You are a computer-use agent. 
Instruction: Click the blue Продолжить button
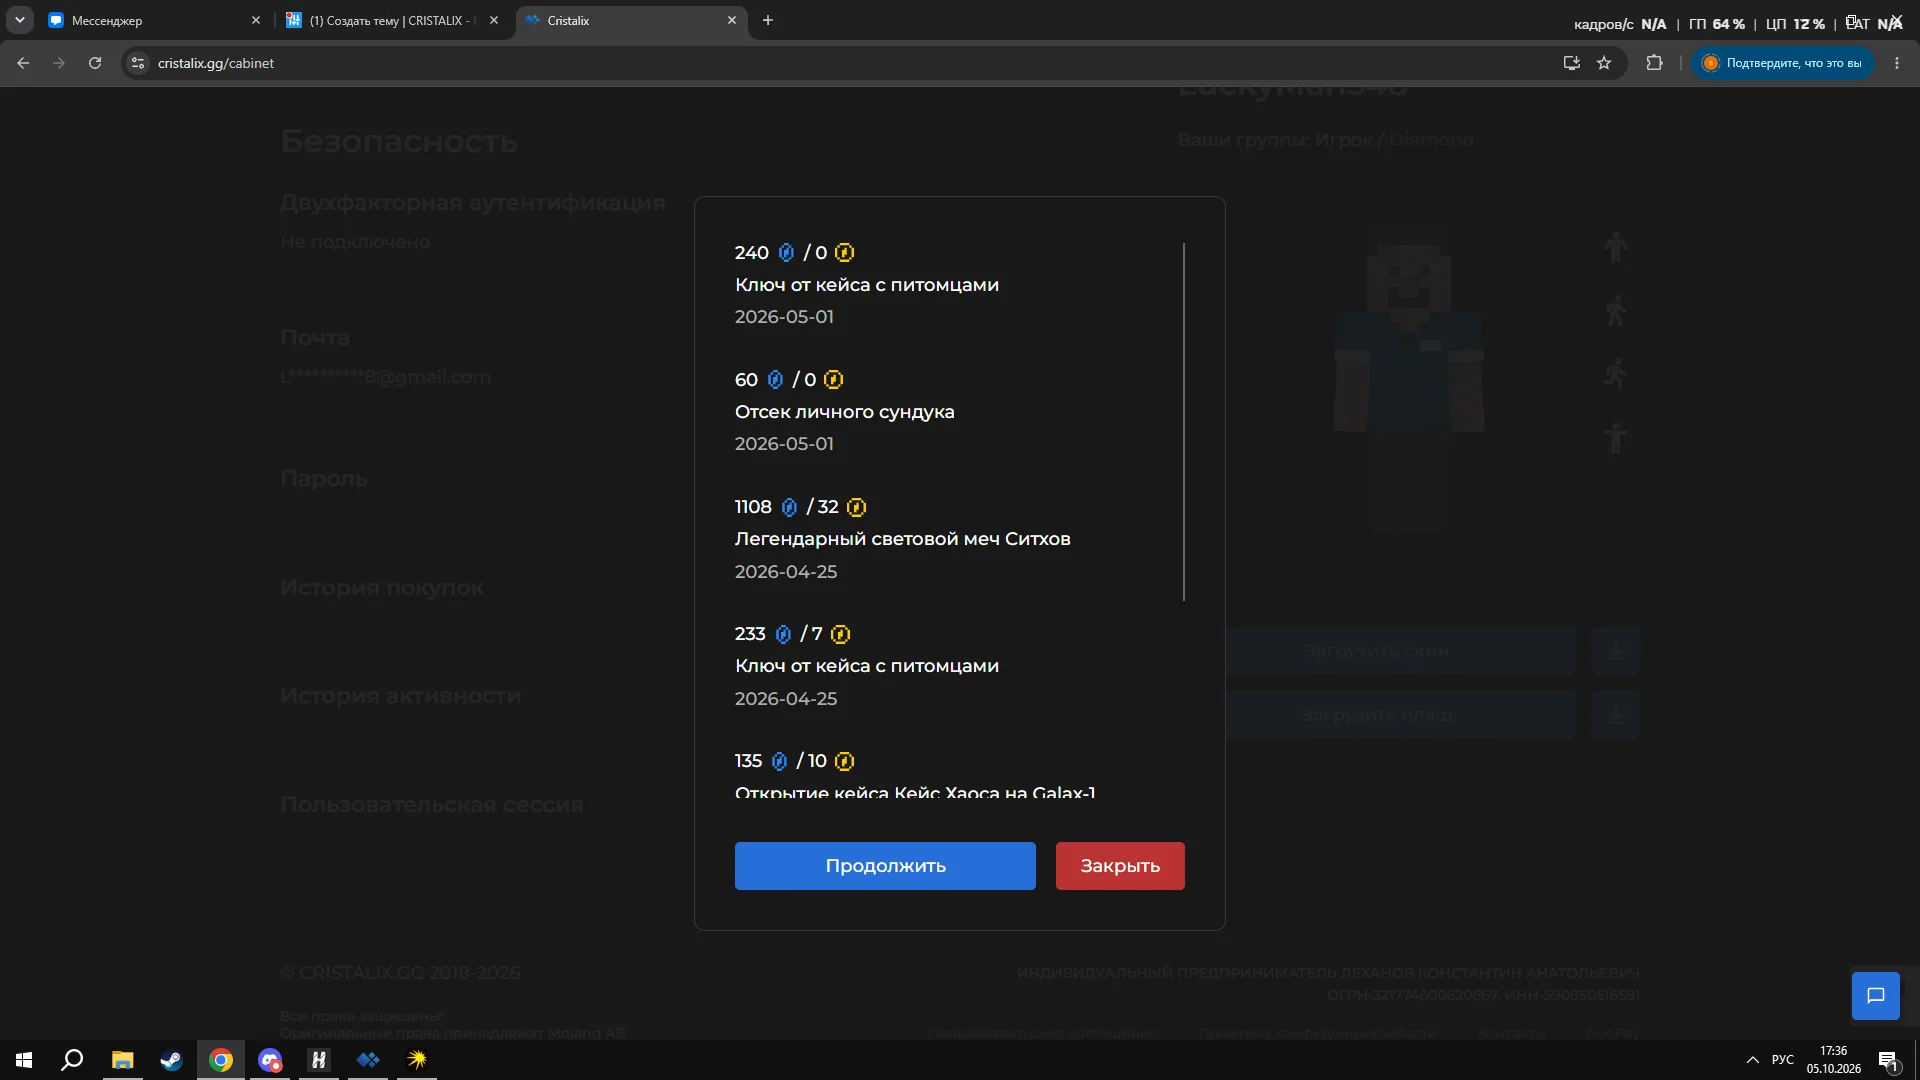(885, 866)
